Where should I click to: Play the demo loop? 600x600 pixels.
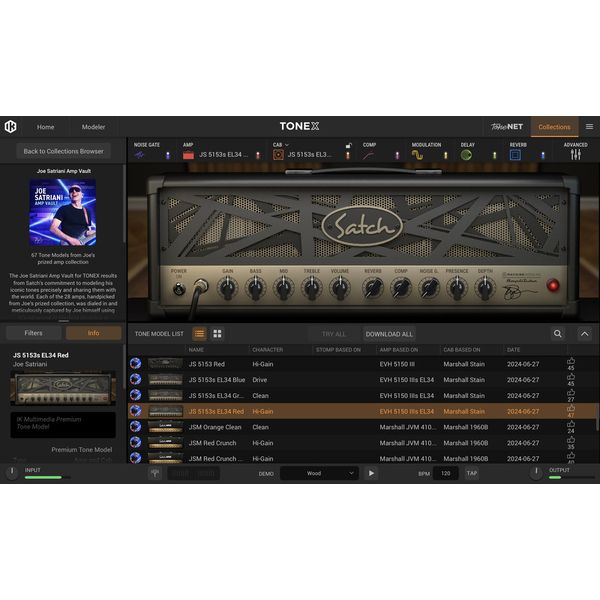371,473
